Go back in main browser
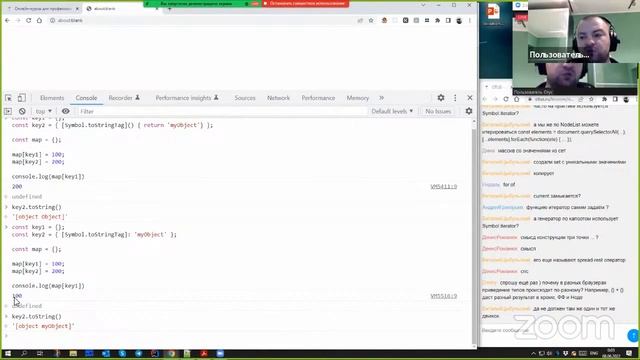The image size is (640, 360). [x=7, y=20]
